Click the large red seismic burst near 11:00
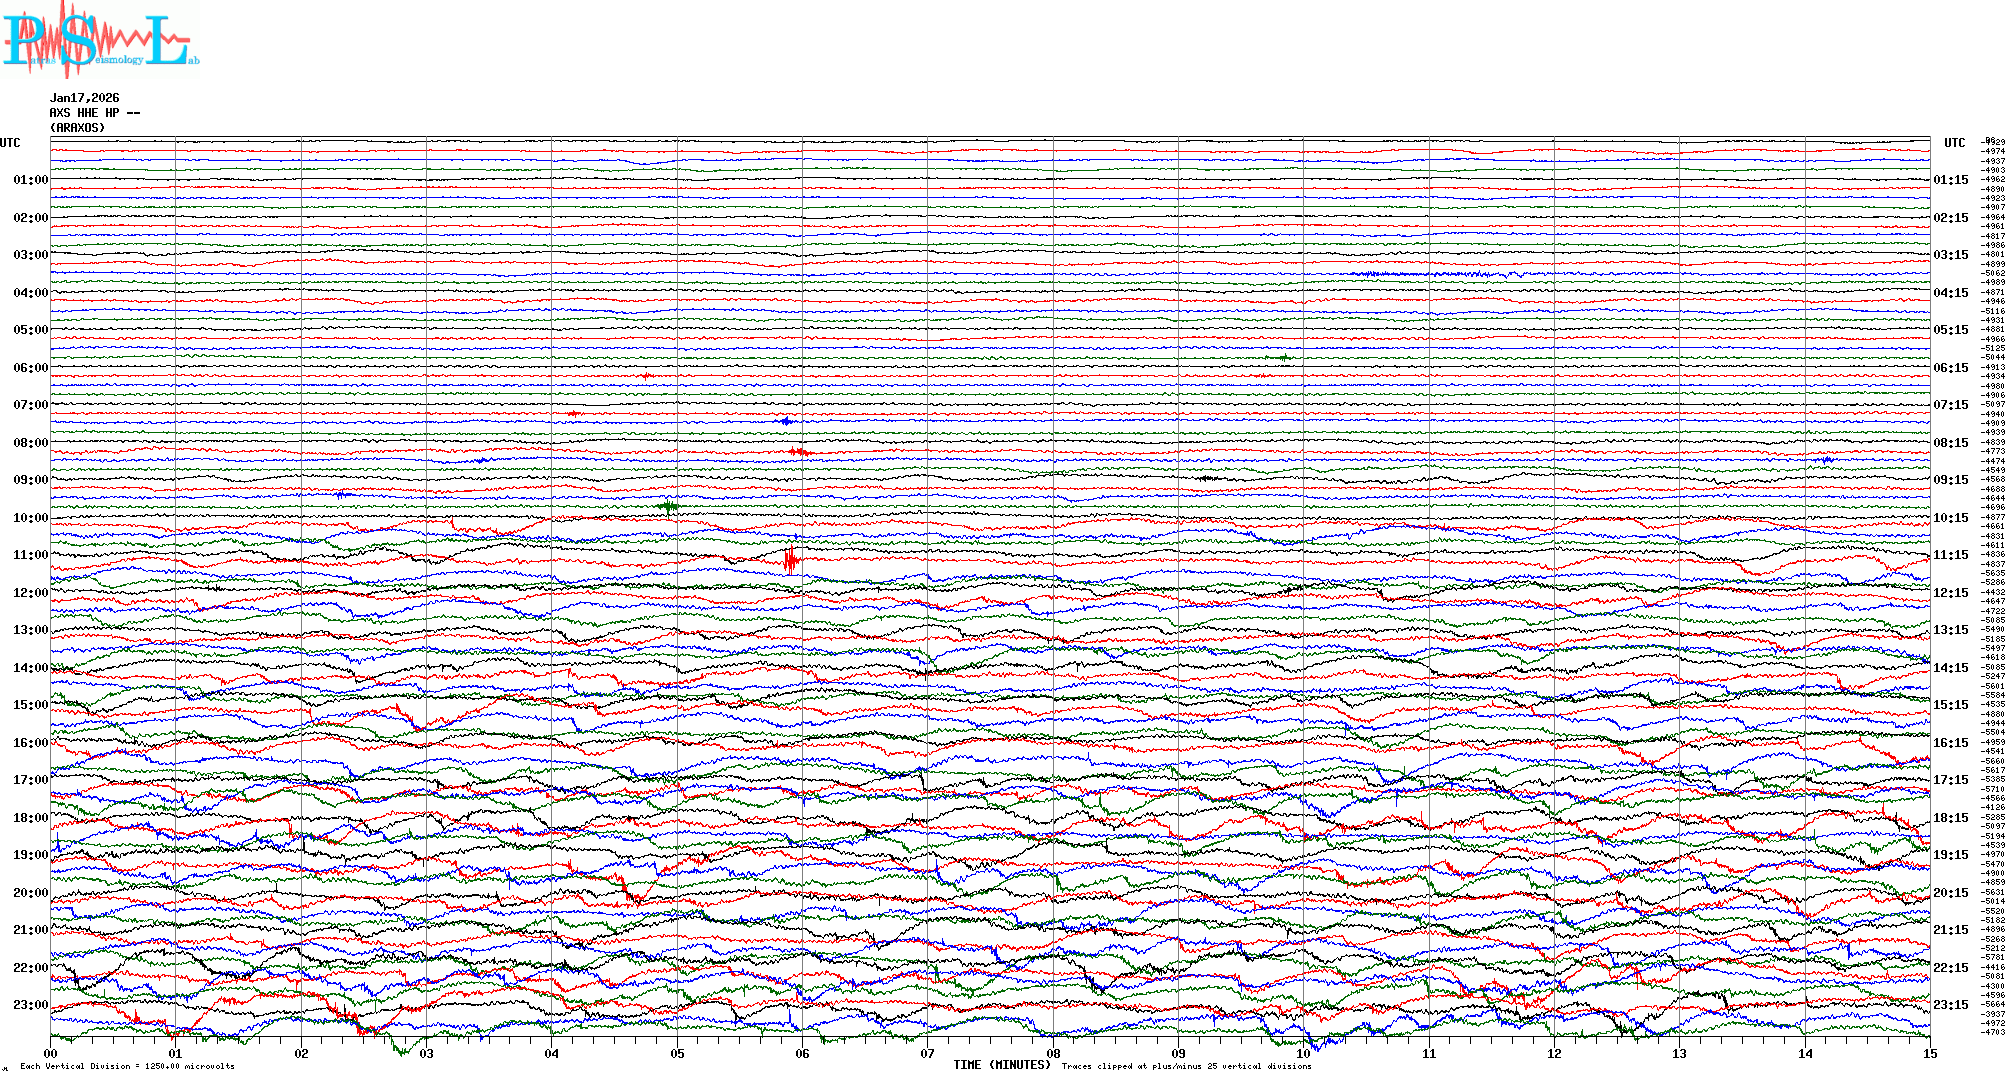 click(791, 559)
